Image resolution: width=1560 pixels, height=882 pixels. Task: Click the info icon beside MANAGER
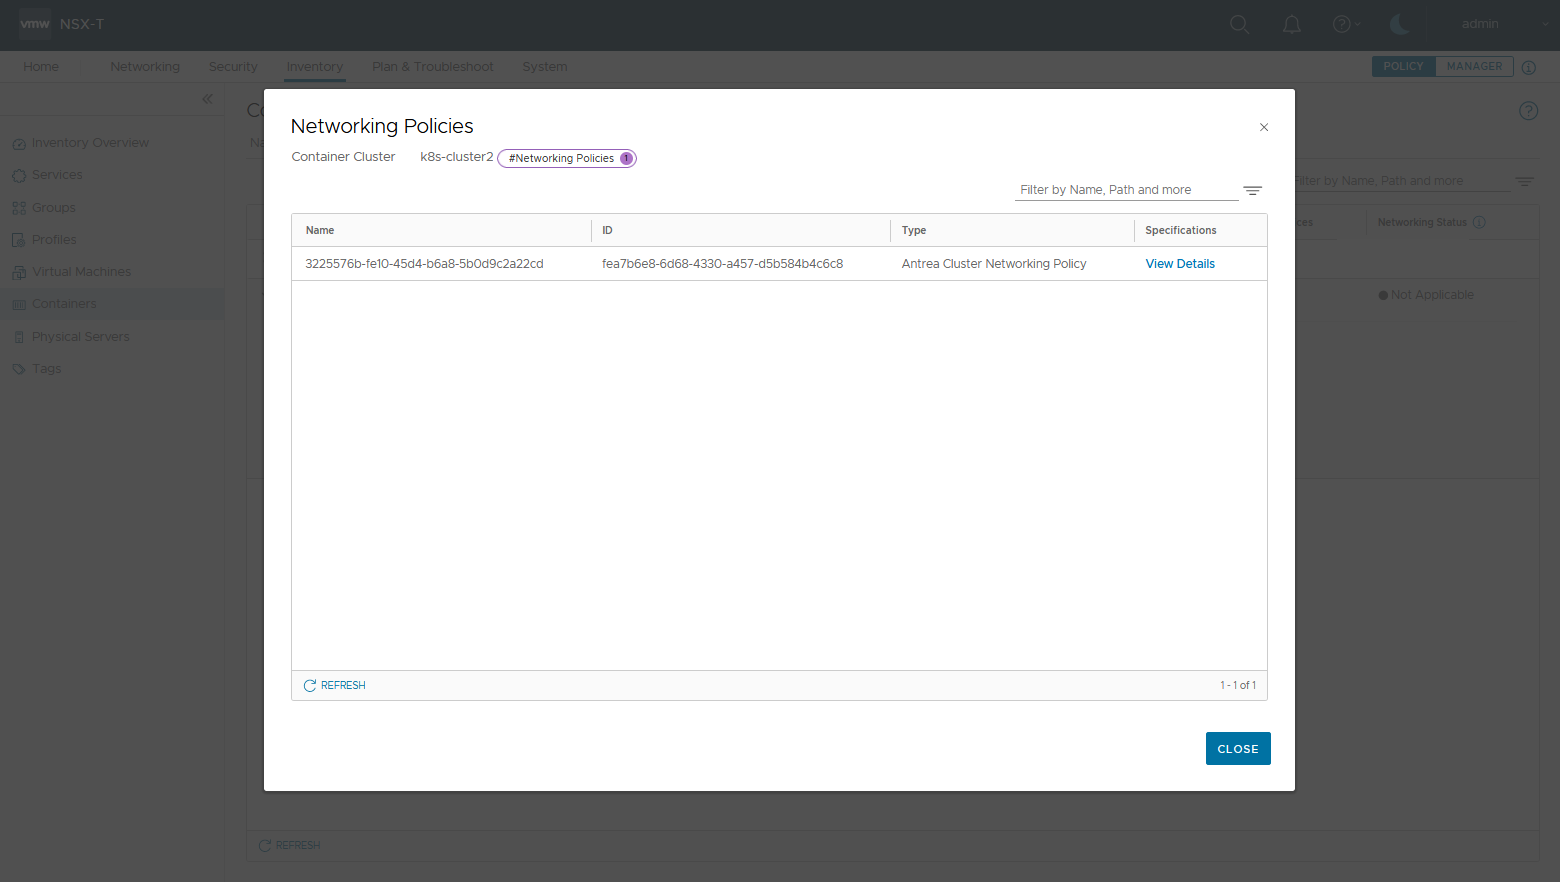(x=1529, y=67)
